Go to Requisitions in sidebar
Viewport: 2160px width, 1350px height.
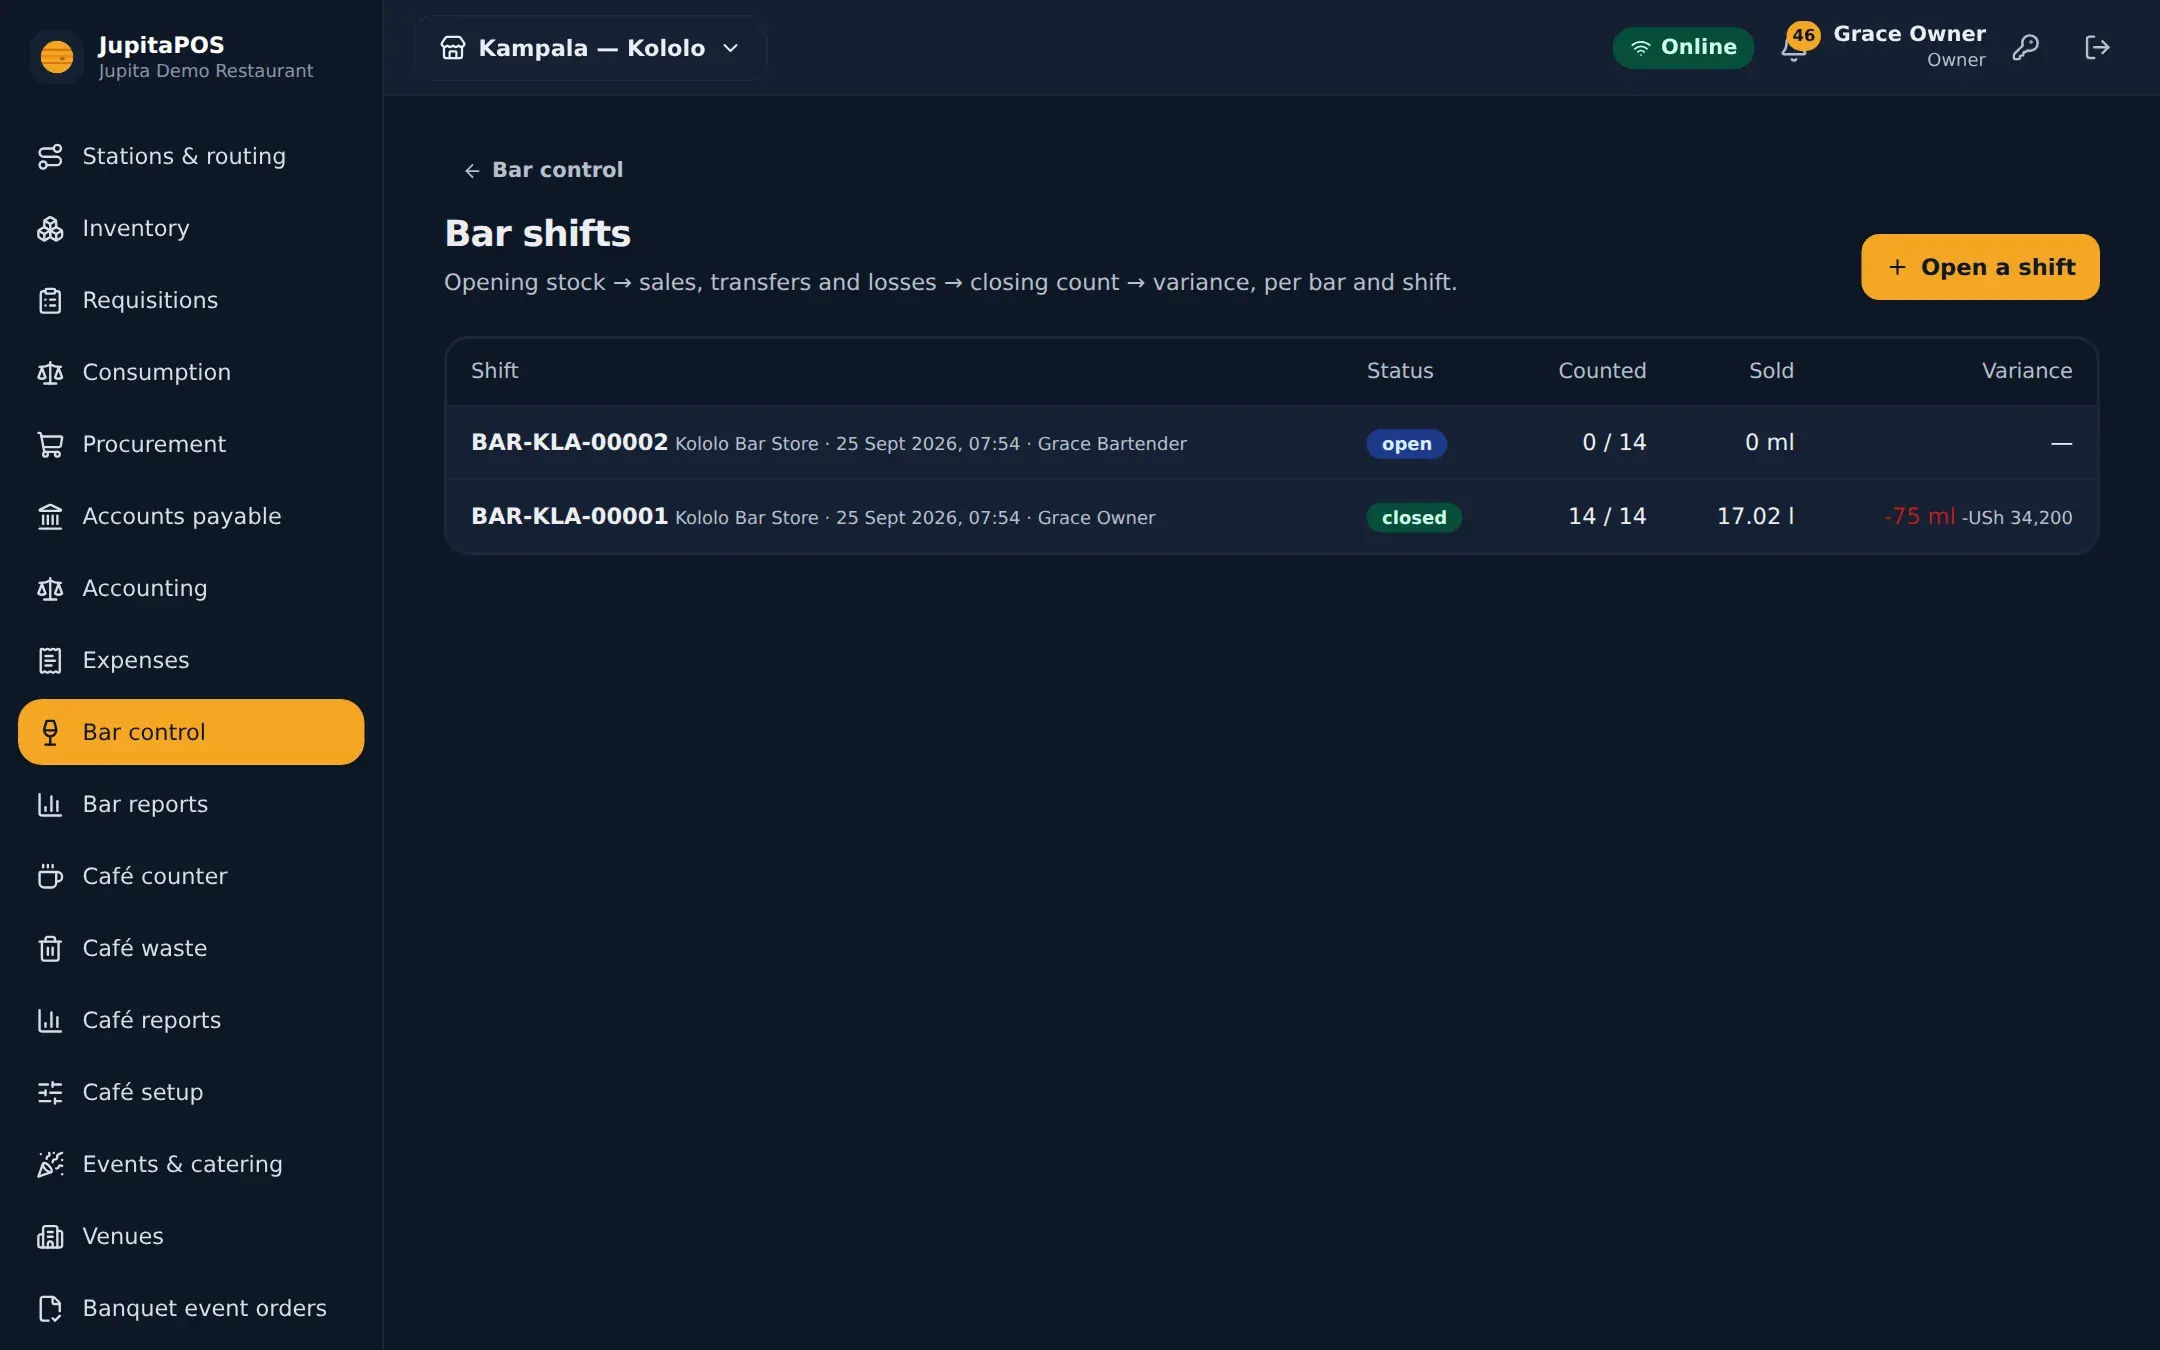(x=191, y=300)
